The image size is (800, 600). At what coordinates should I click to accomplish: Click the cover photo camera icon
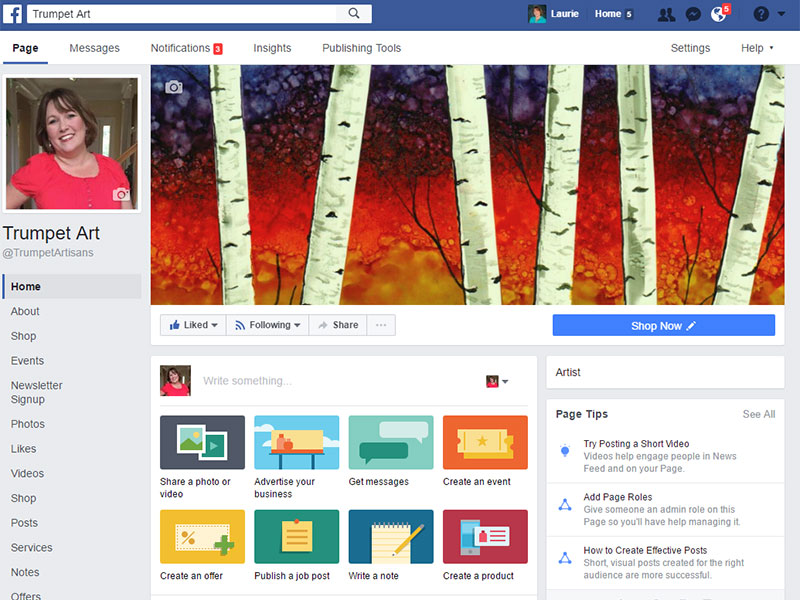tap(173, 87)
